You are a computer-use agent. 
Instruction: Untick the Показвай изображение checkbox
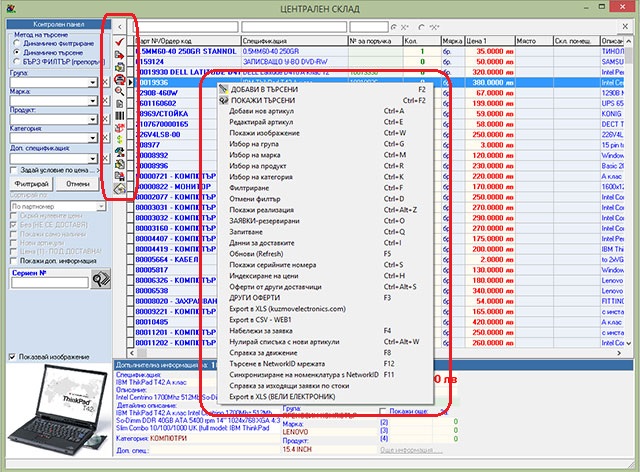[x=13, y=357]
